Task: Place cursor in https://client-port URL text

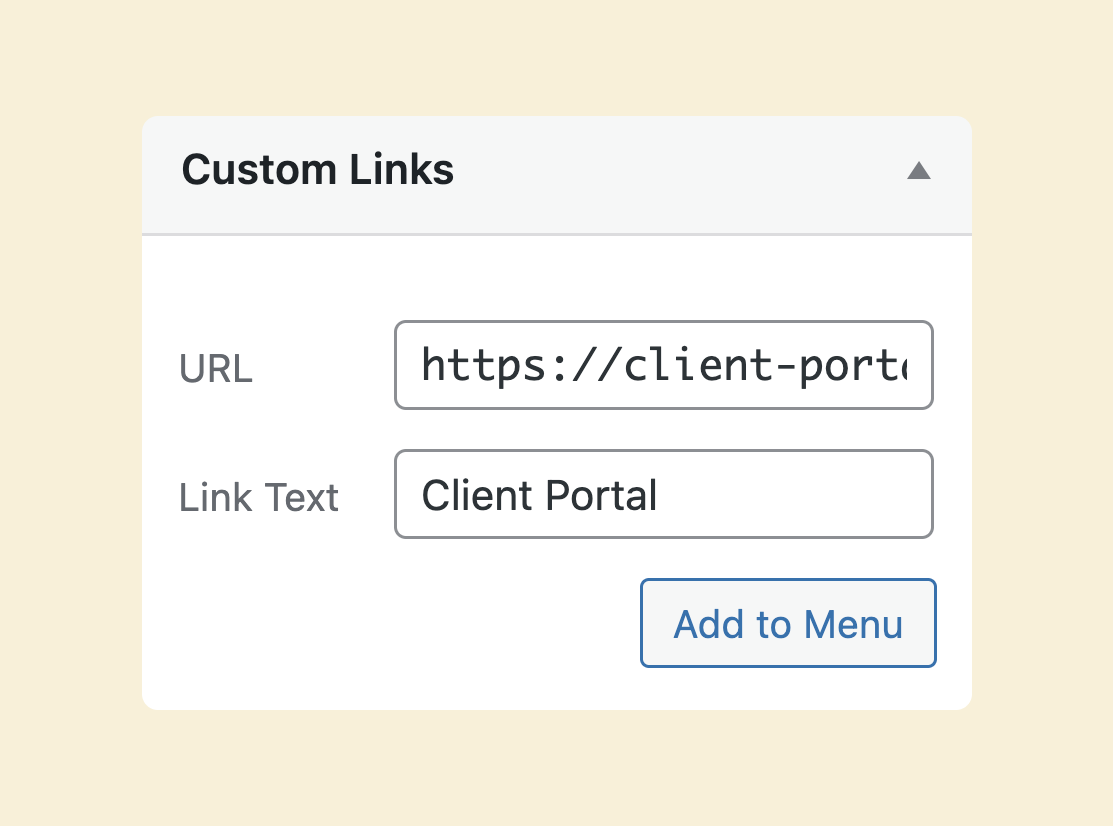Action: click(x=664, y=365)
